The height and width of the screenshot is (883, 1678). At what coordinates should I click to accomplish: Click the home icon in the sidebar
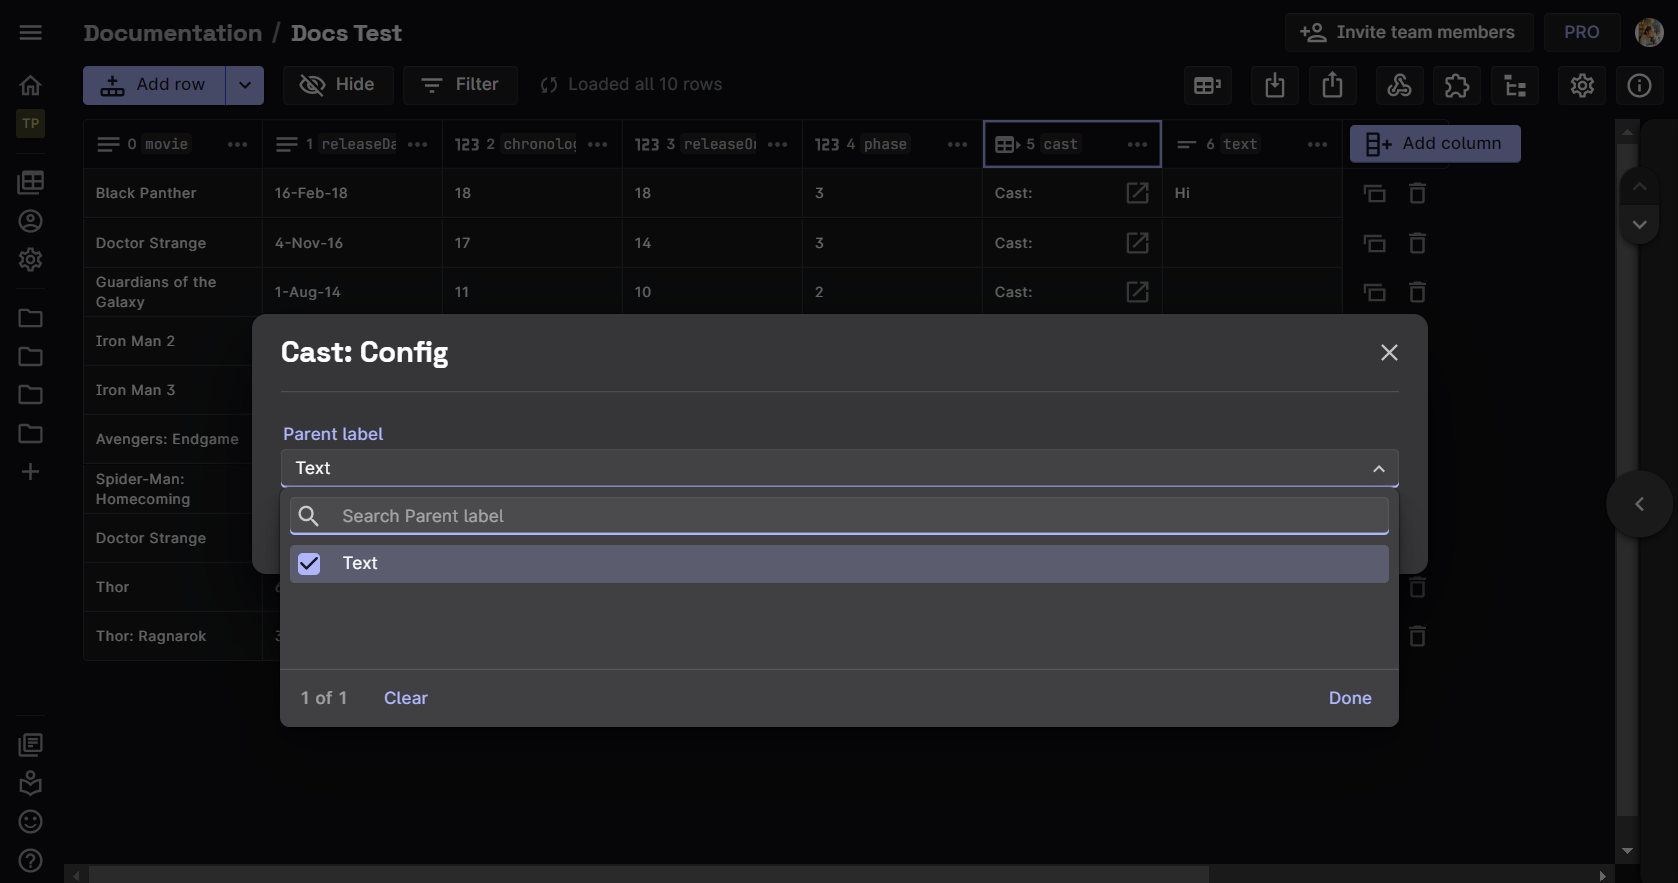point(31,85)
